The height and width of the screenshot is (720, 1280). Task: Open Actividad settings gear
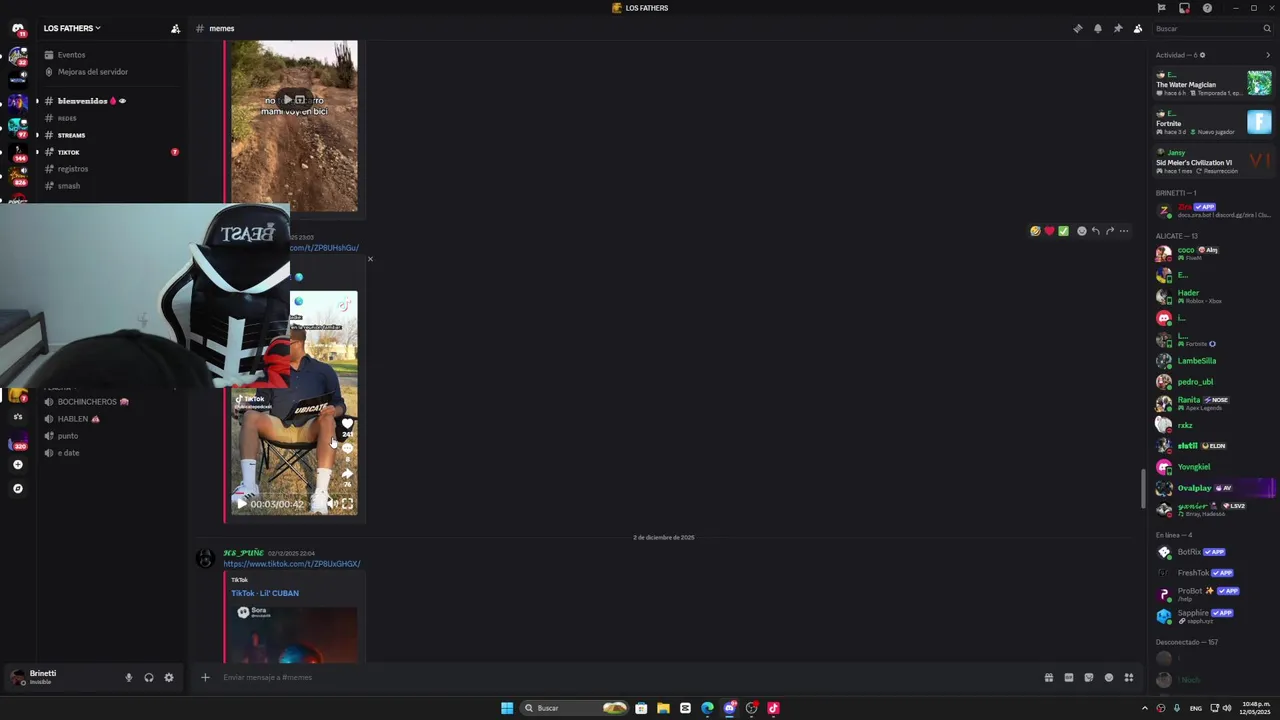point(1202,55)
